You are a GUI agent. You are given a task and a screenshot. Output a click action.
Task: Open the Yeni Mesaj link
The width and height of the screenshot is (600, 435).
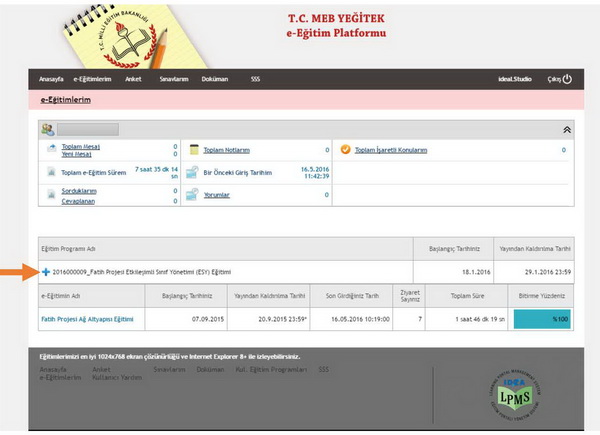tap(77, 154)
